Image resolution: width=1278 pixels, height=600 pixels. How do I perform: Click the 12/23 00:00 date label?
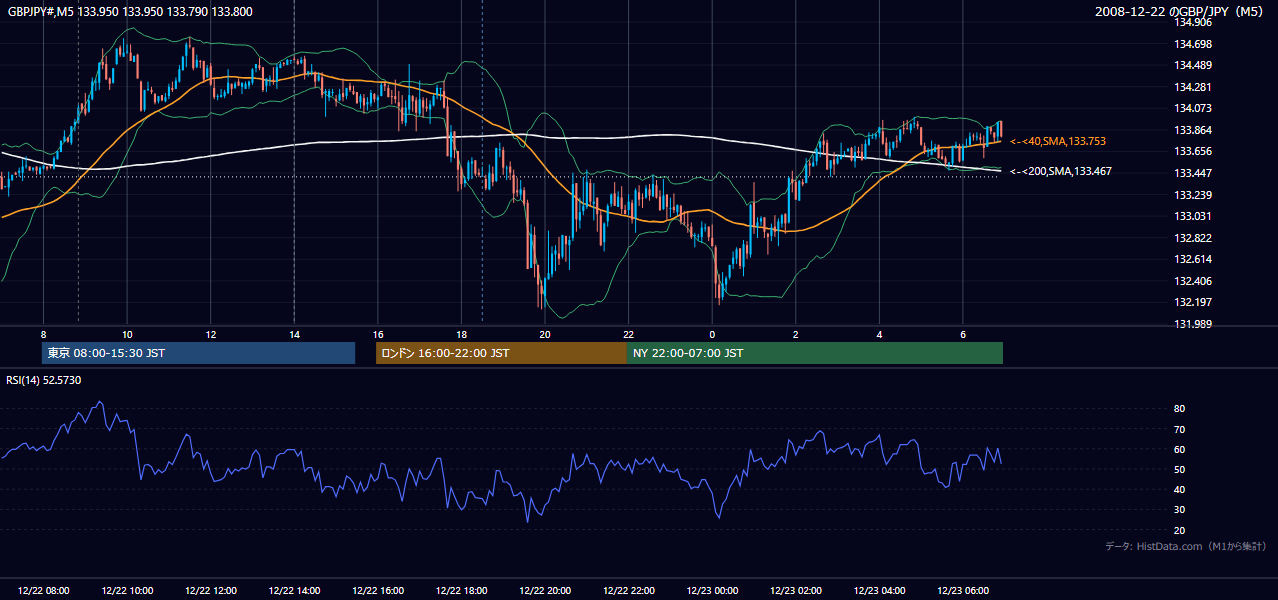(712, 590)
